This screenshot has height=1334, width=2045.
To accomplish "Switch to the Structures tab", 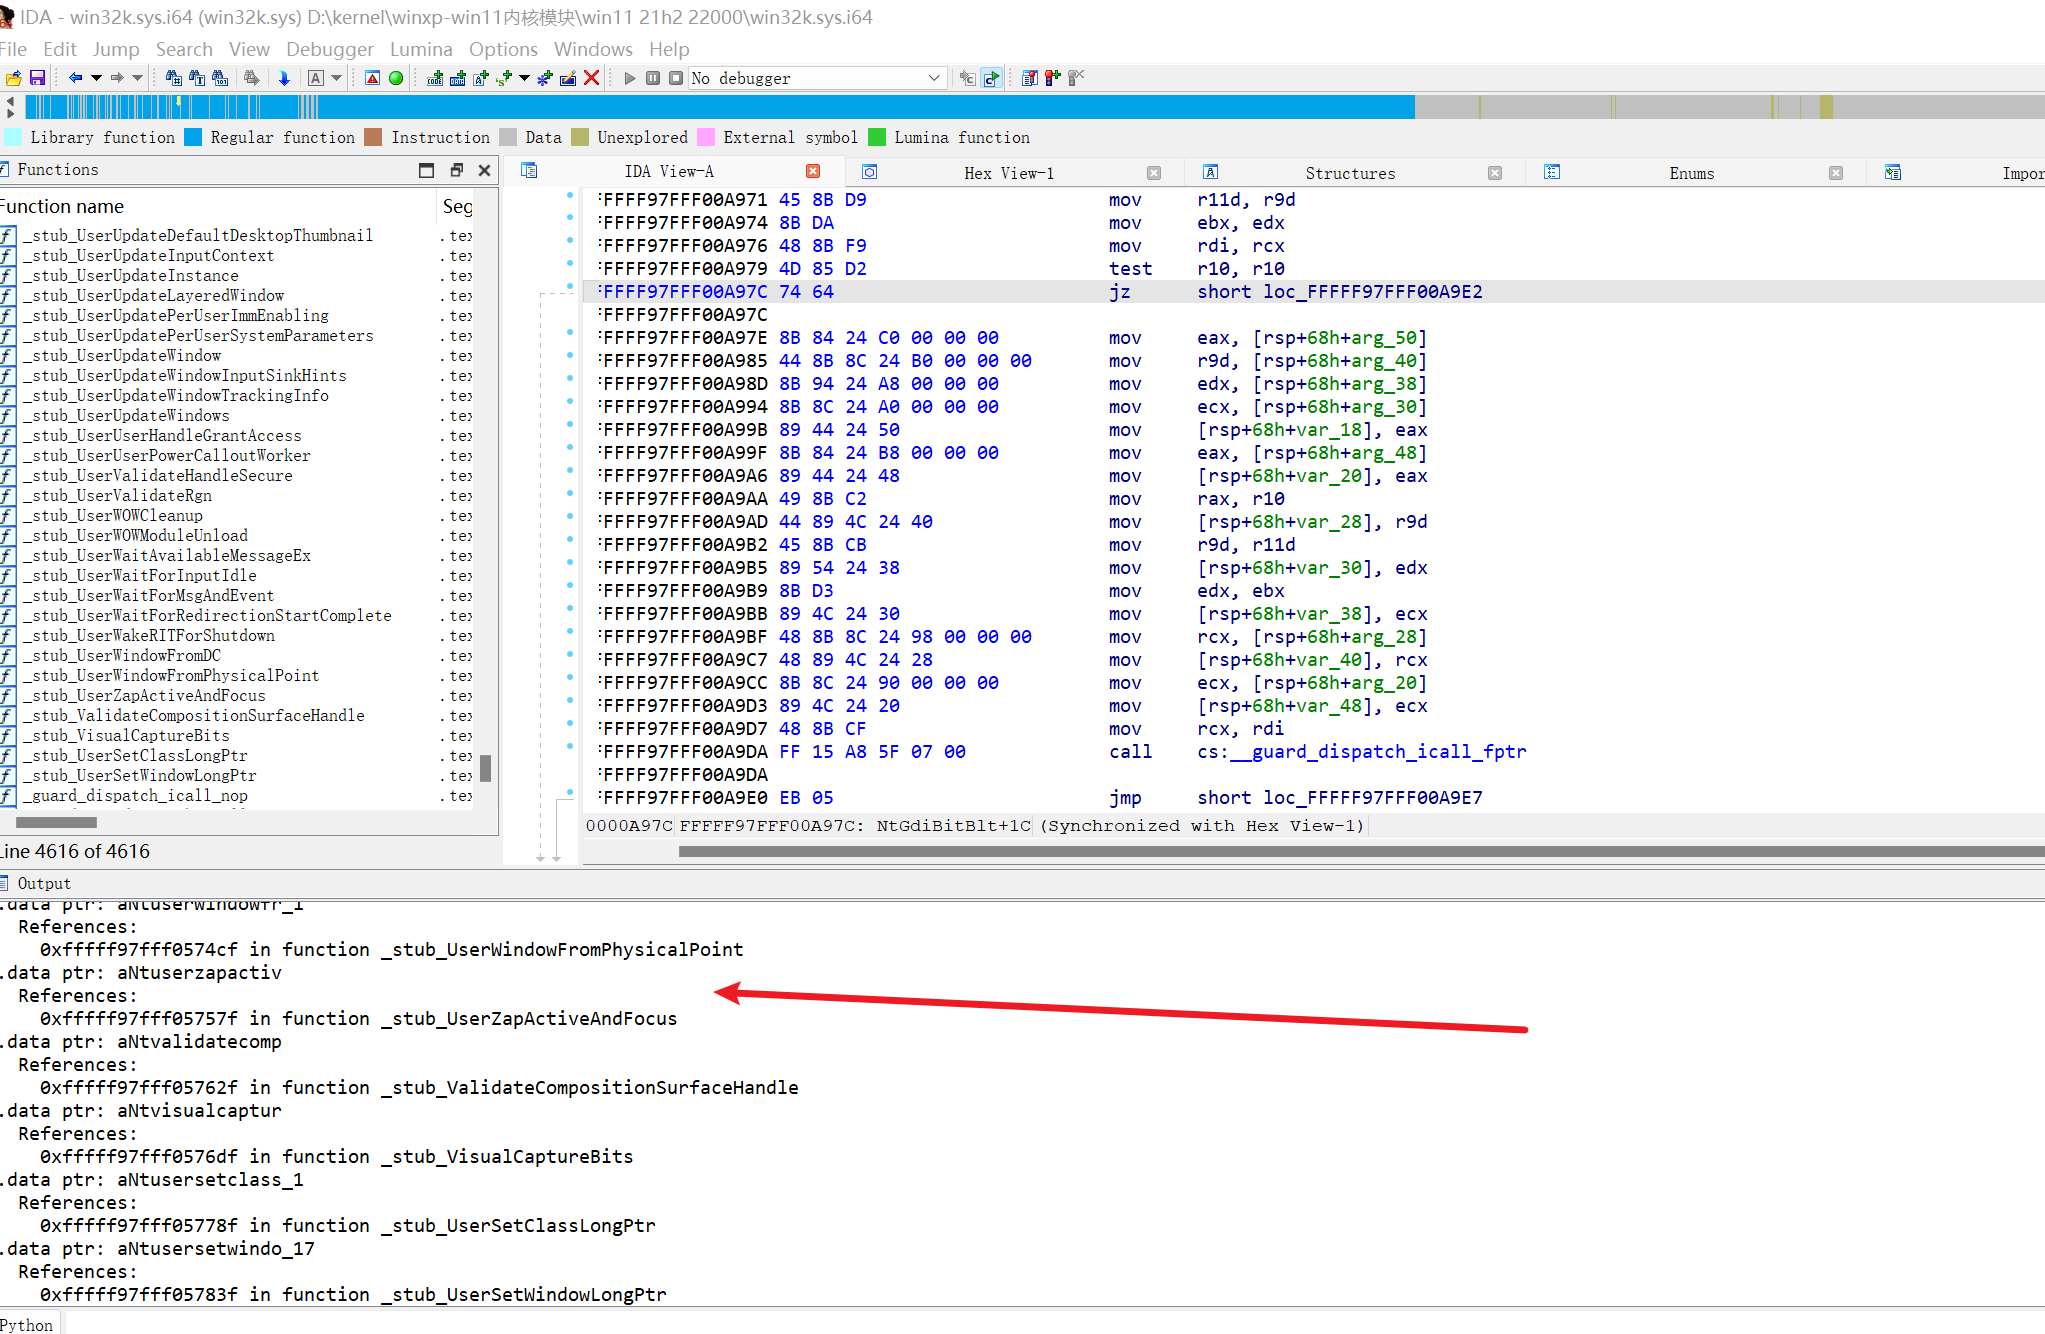I will click(x=1349, y=173).
